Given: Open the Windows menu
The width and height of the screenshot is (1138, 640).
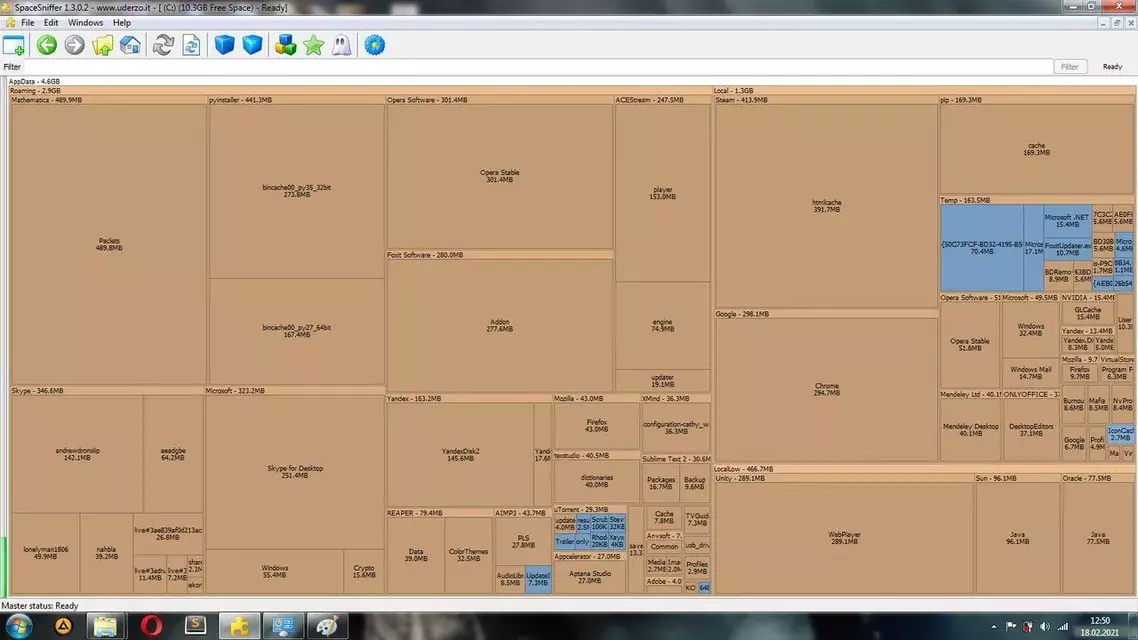Looking at the screenshot, I should 86,22.
